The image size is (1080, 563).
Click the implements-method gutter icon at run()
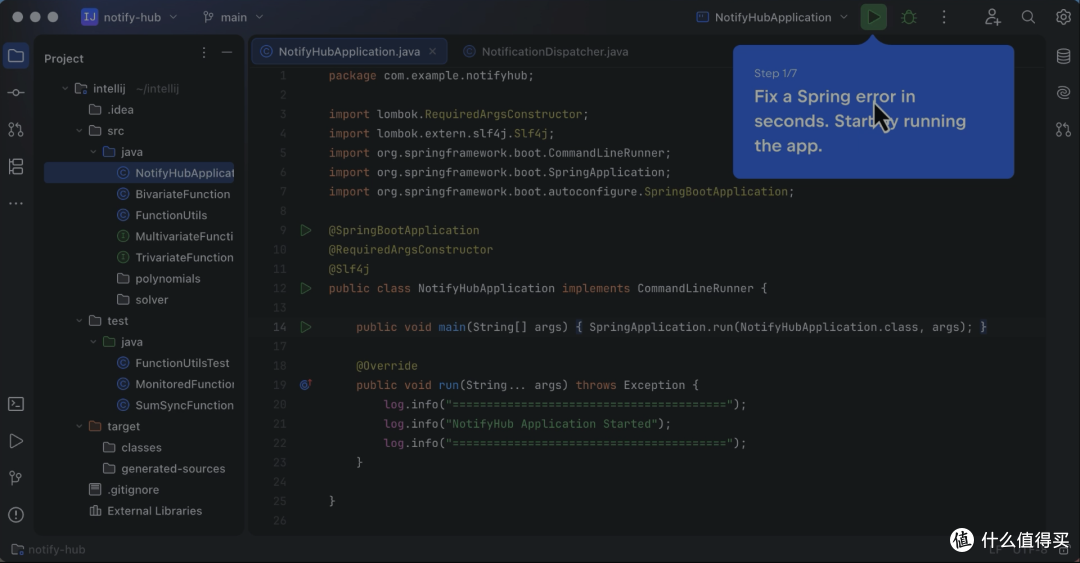tap(306, 385)
